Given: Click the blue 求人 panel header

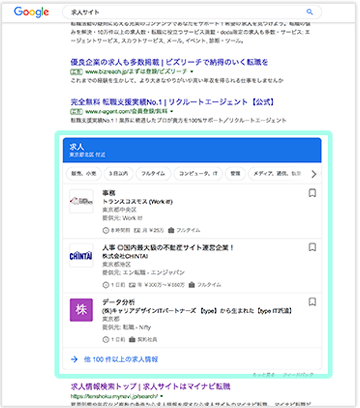Looking at the screenshot, I should (x=192, y=150).
